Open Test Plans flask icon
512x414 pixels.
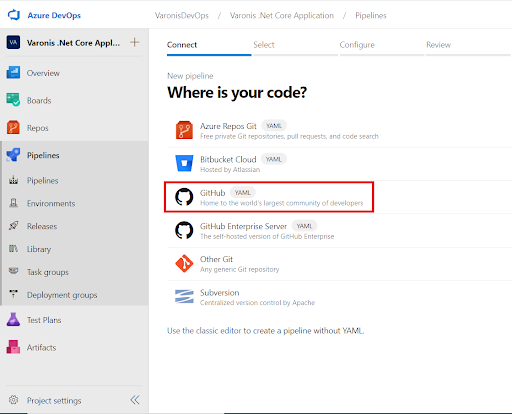click(x=13, y=320)
